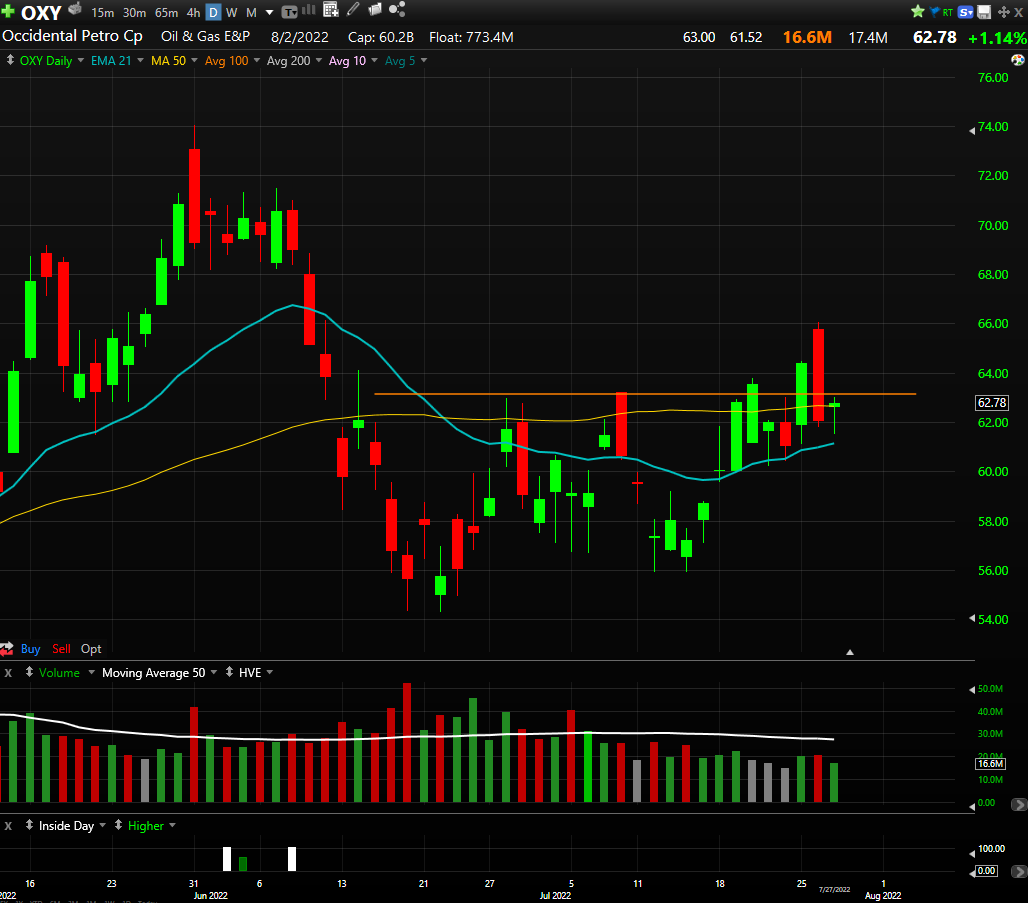
Task: Click the floppy disk save icon
Action: [x=984, y=12]
